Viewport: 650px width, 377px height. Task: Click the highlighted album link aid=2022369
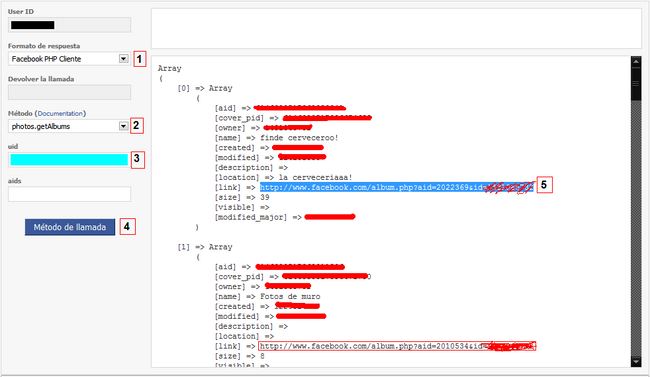click(397, 187)
